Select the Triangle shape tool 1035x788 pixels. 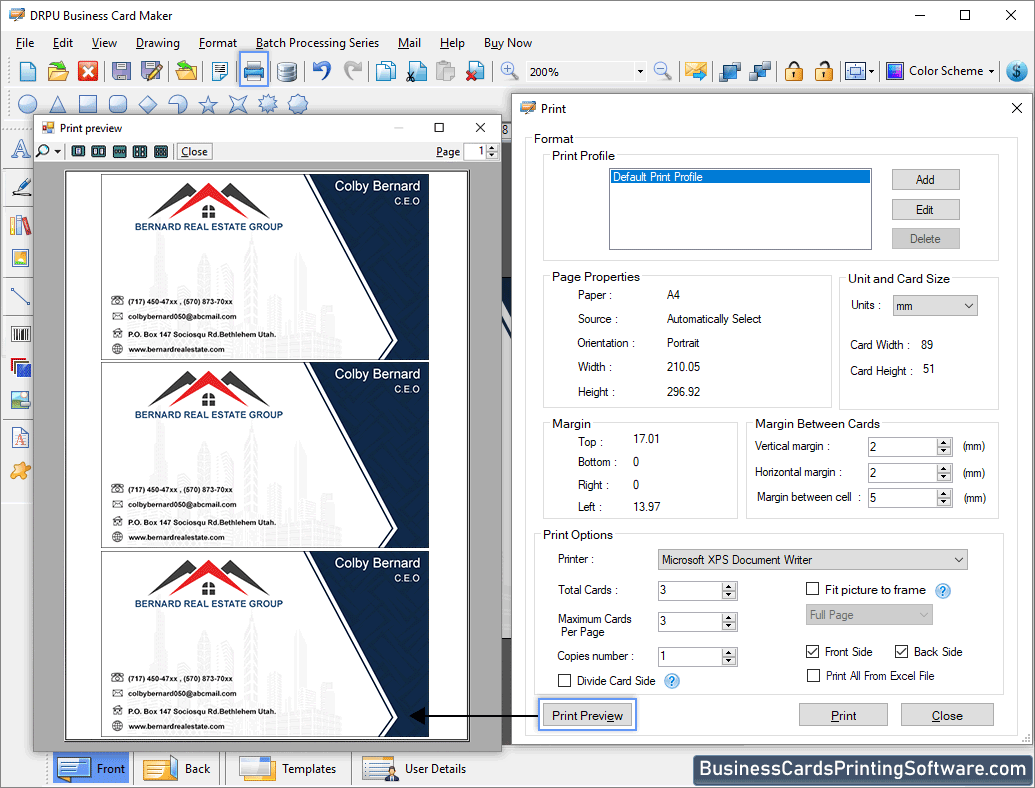[x=57, y=104]
